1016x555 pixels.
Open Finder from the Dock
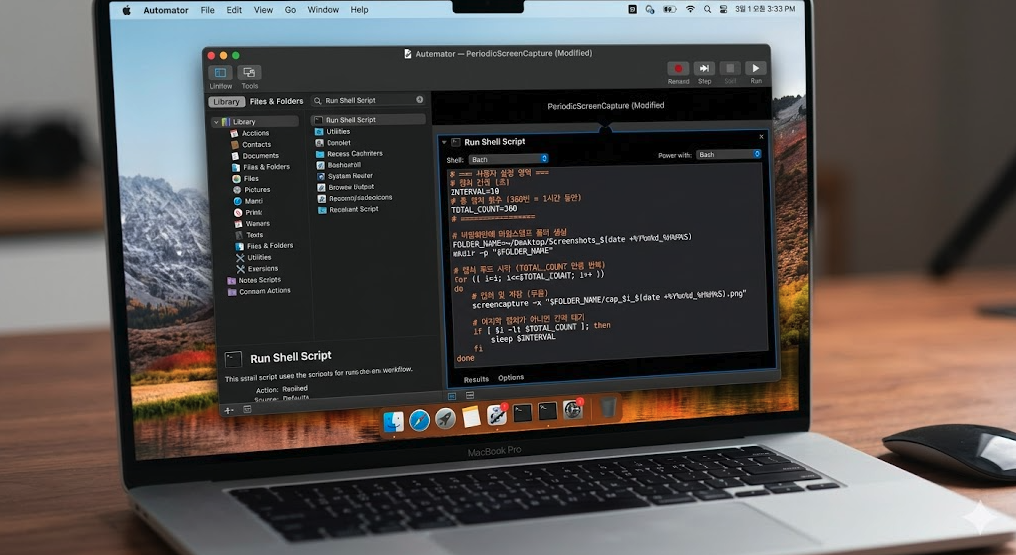coord(393,422)
